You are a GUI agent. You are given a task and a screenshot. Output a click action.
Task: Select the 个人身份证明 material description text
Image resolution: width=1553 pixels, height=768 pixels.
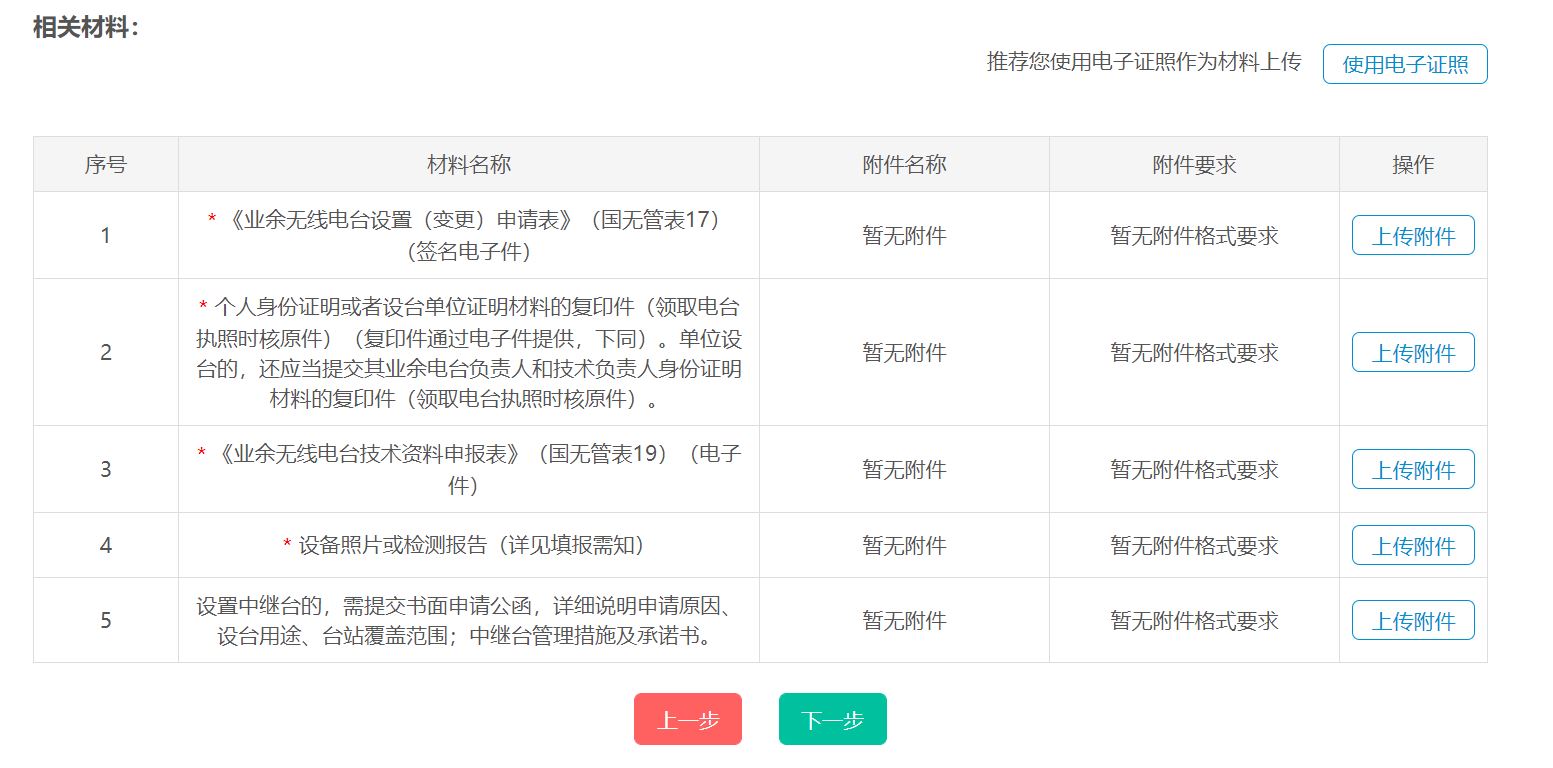pyautogui.click(x=468, y=352)
